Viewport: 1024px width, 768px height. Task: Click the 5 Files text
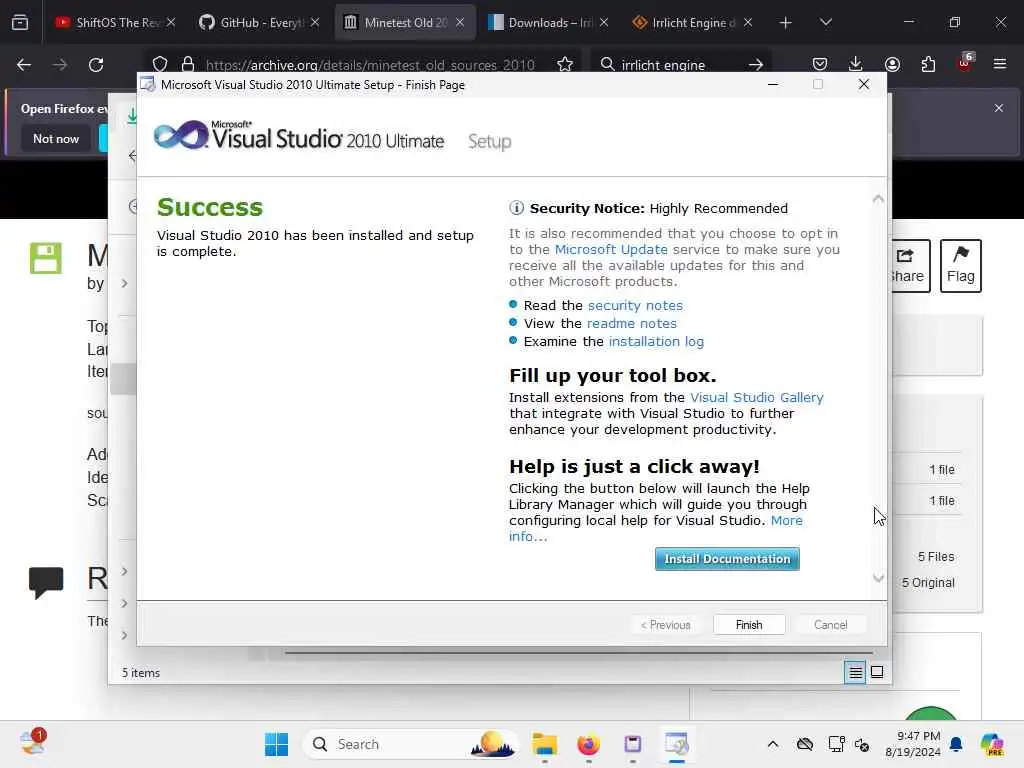point(936,556)
